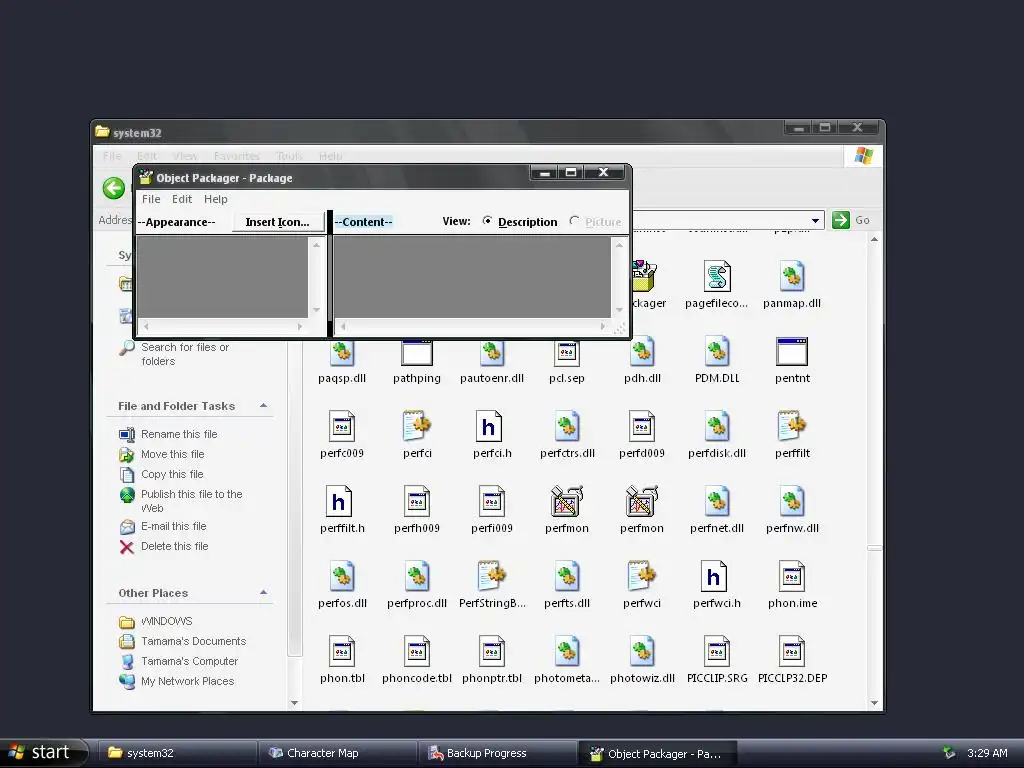
Task: Select the pathping application icon
Action: point(417,353)
